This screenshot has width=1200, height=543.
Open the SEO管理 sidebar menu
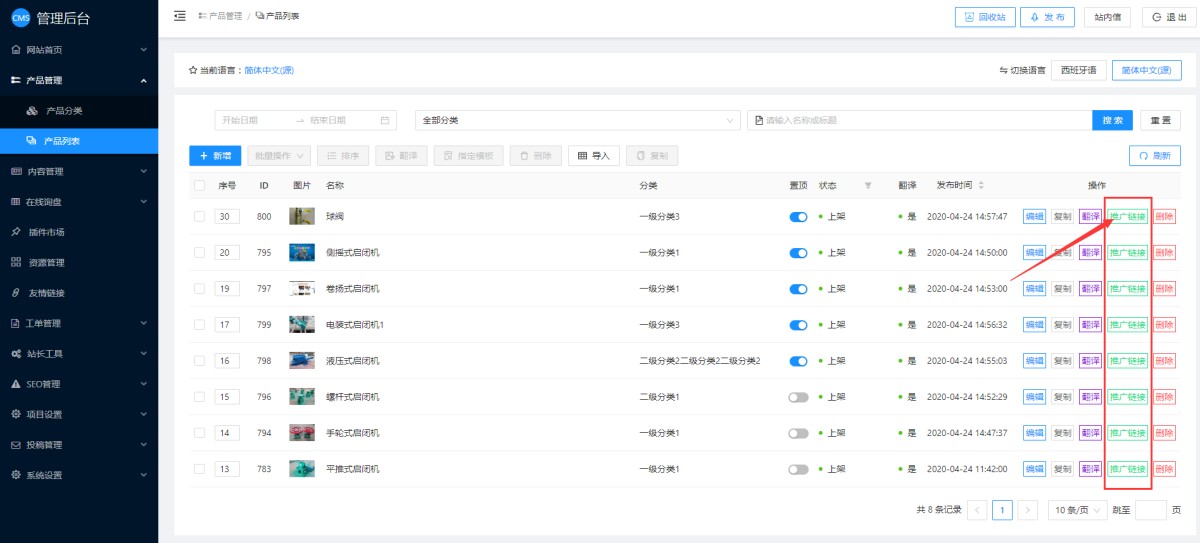coord(78,384)
